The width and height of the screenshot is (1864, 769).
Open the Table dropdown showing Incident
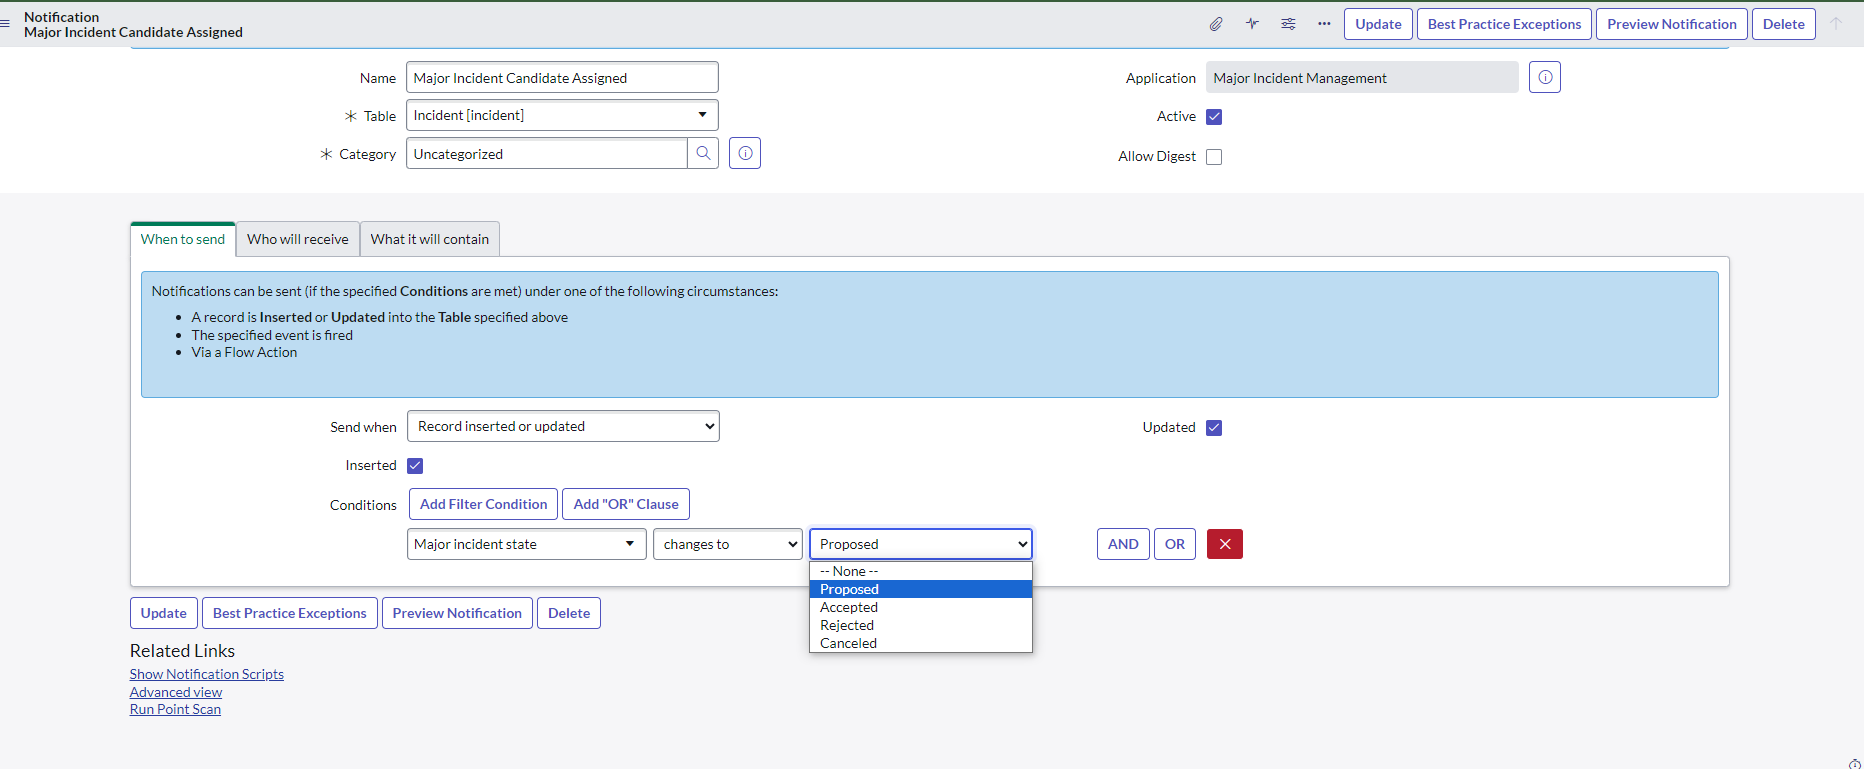coord(562,115)
